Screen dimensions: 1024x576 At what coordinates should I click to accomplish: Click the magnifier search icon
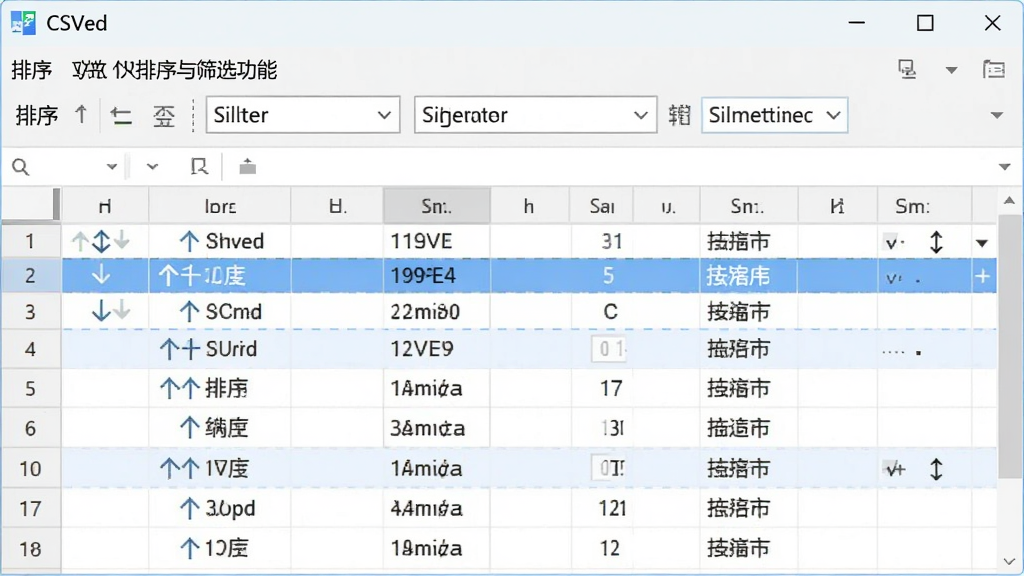(x=21, y=167)
